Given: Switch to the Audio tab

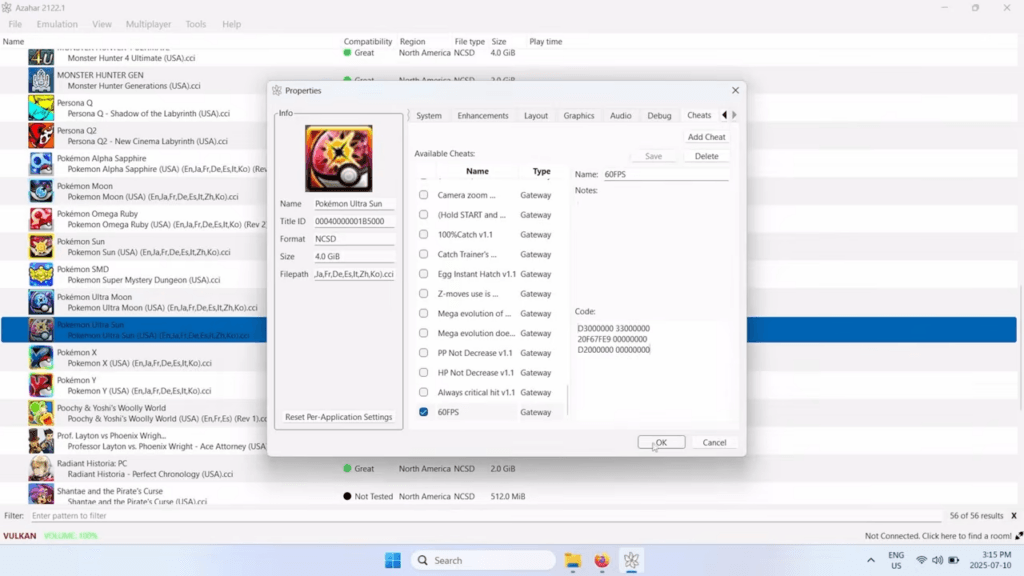Looking at the screenshot, I should click(x=620, y=116).
